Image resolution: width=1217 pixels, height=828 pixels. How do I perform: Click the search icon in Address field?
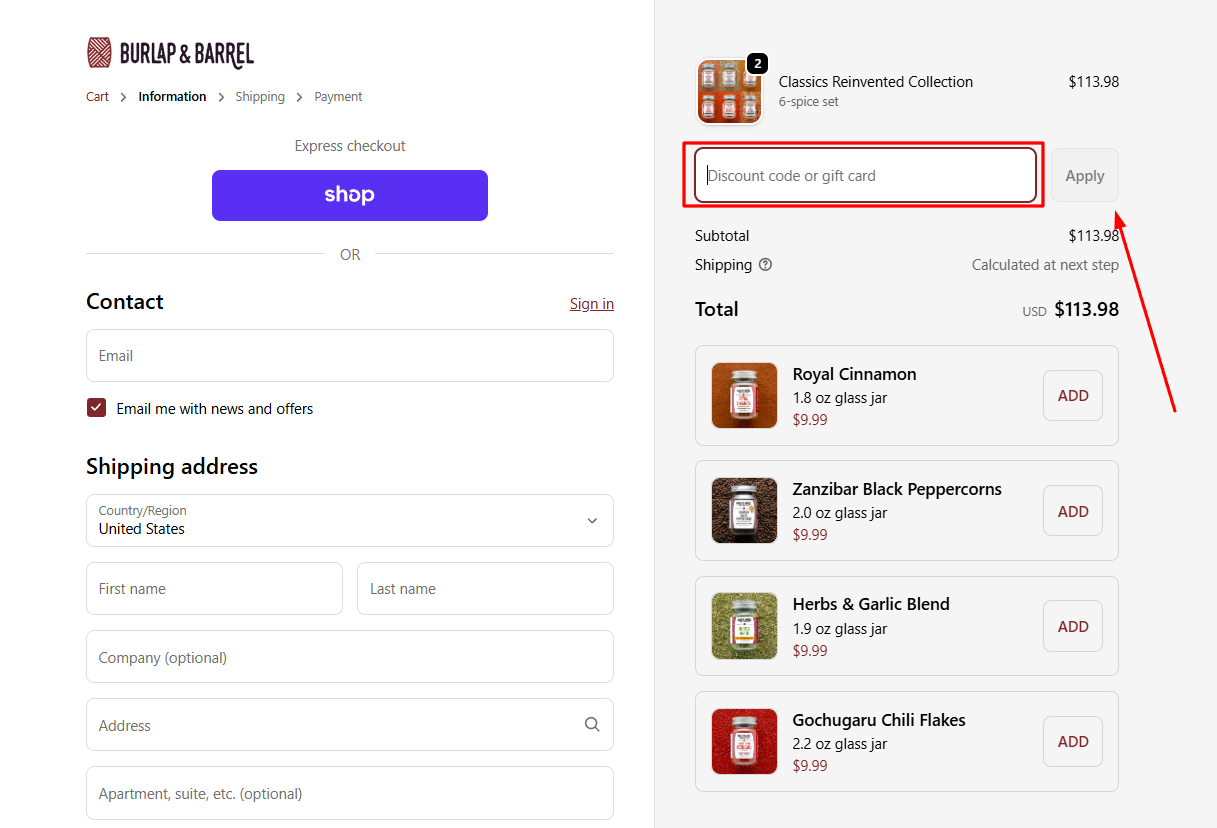tap(592, 725)
